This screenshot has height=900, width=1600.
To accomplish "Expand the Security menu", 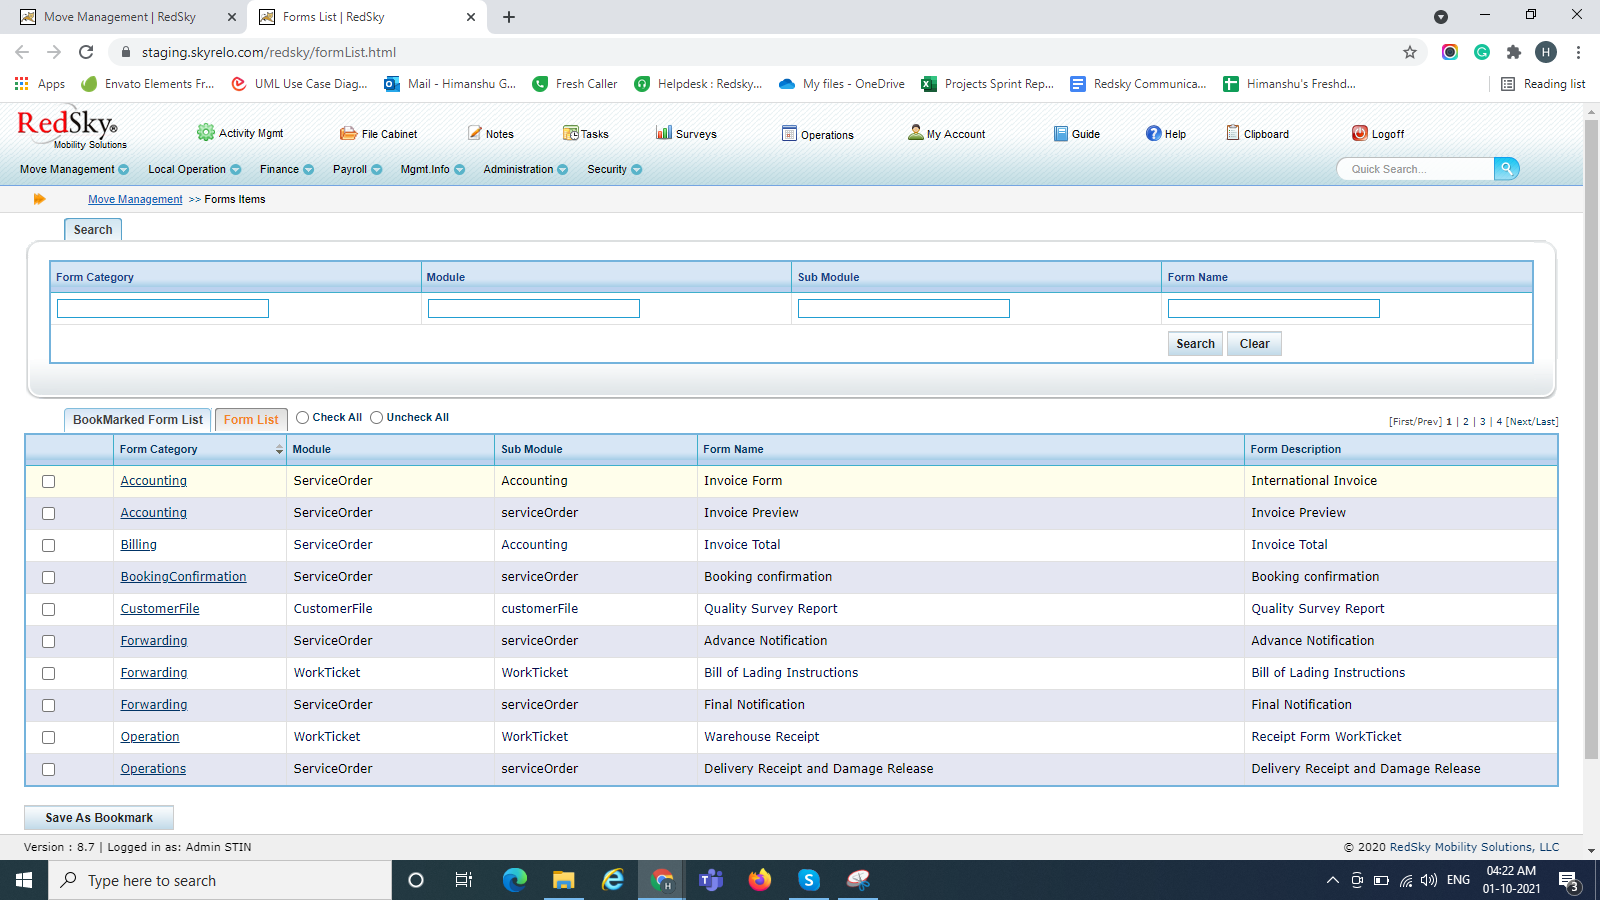I will (614, 169).
